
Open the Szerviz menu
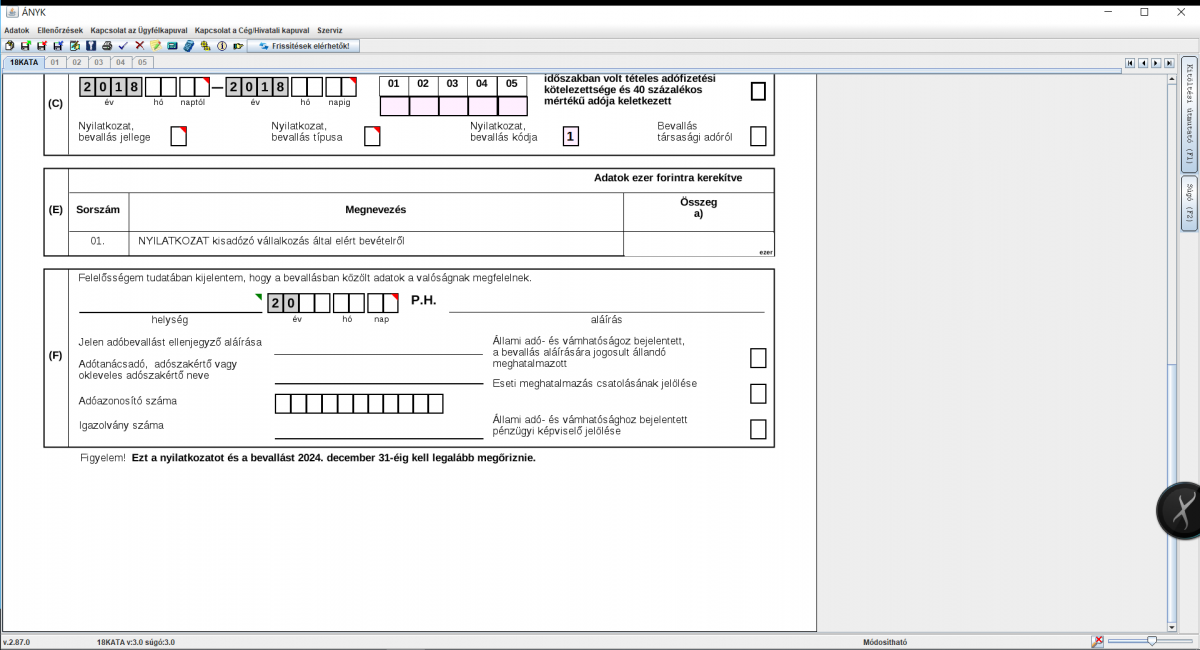(330, 30)
